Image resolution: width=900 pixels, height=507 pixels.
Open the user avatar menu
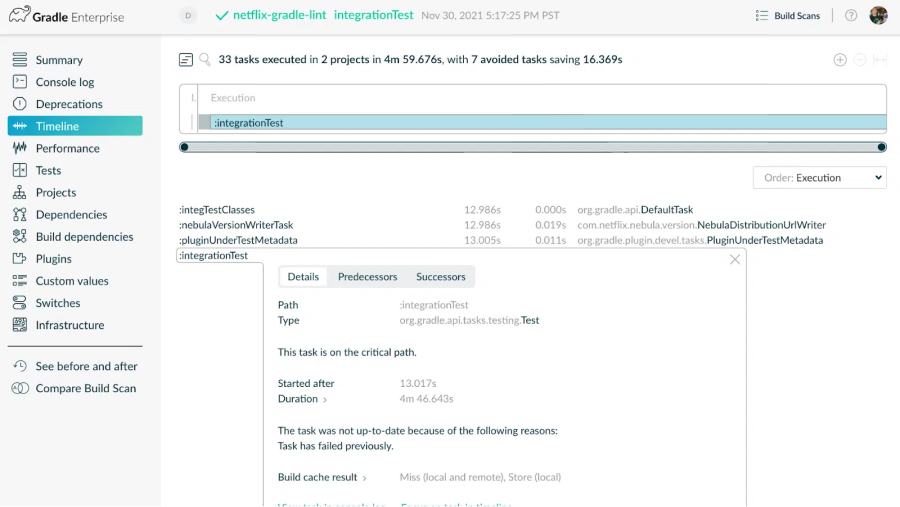click(x=878, y=15)
